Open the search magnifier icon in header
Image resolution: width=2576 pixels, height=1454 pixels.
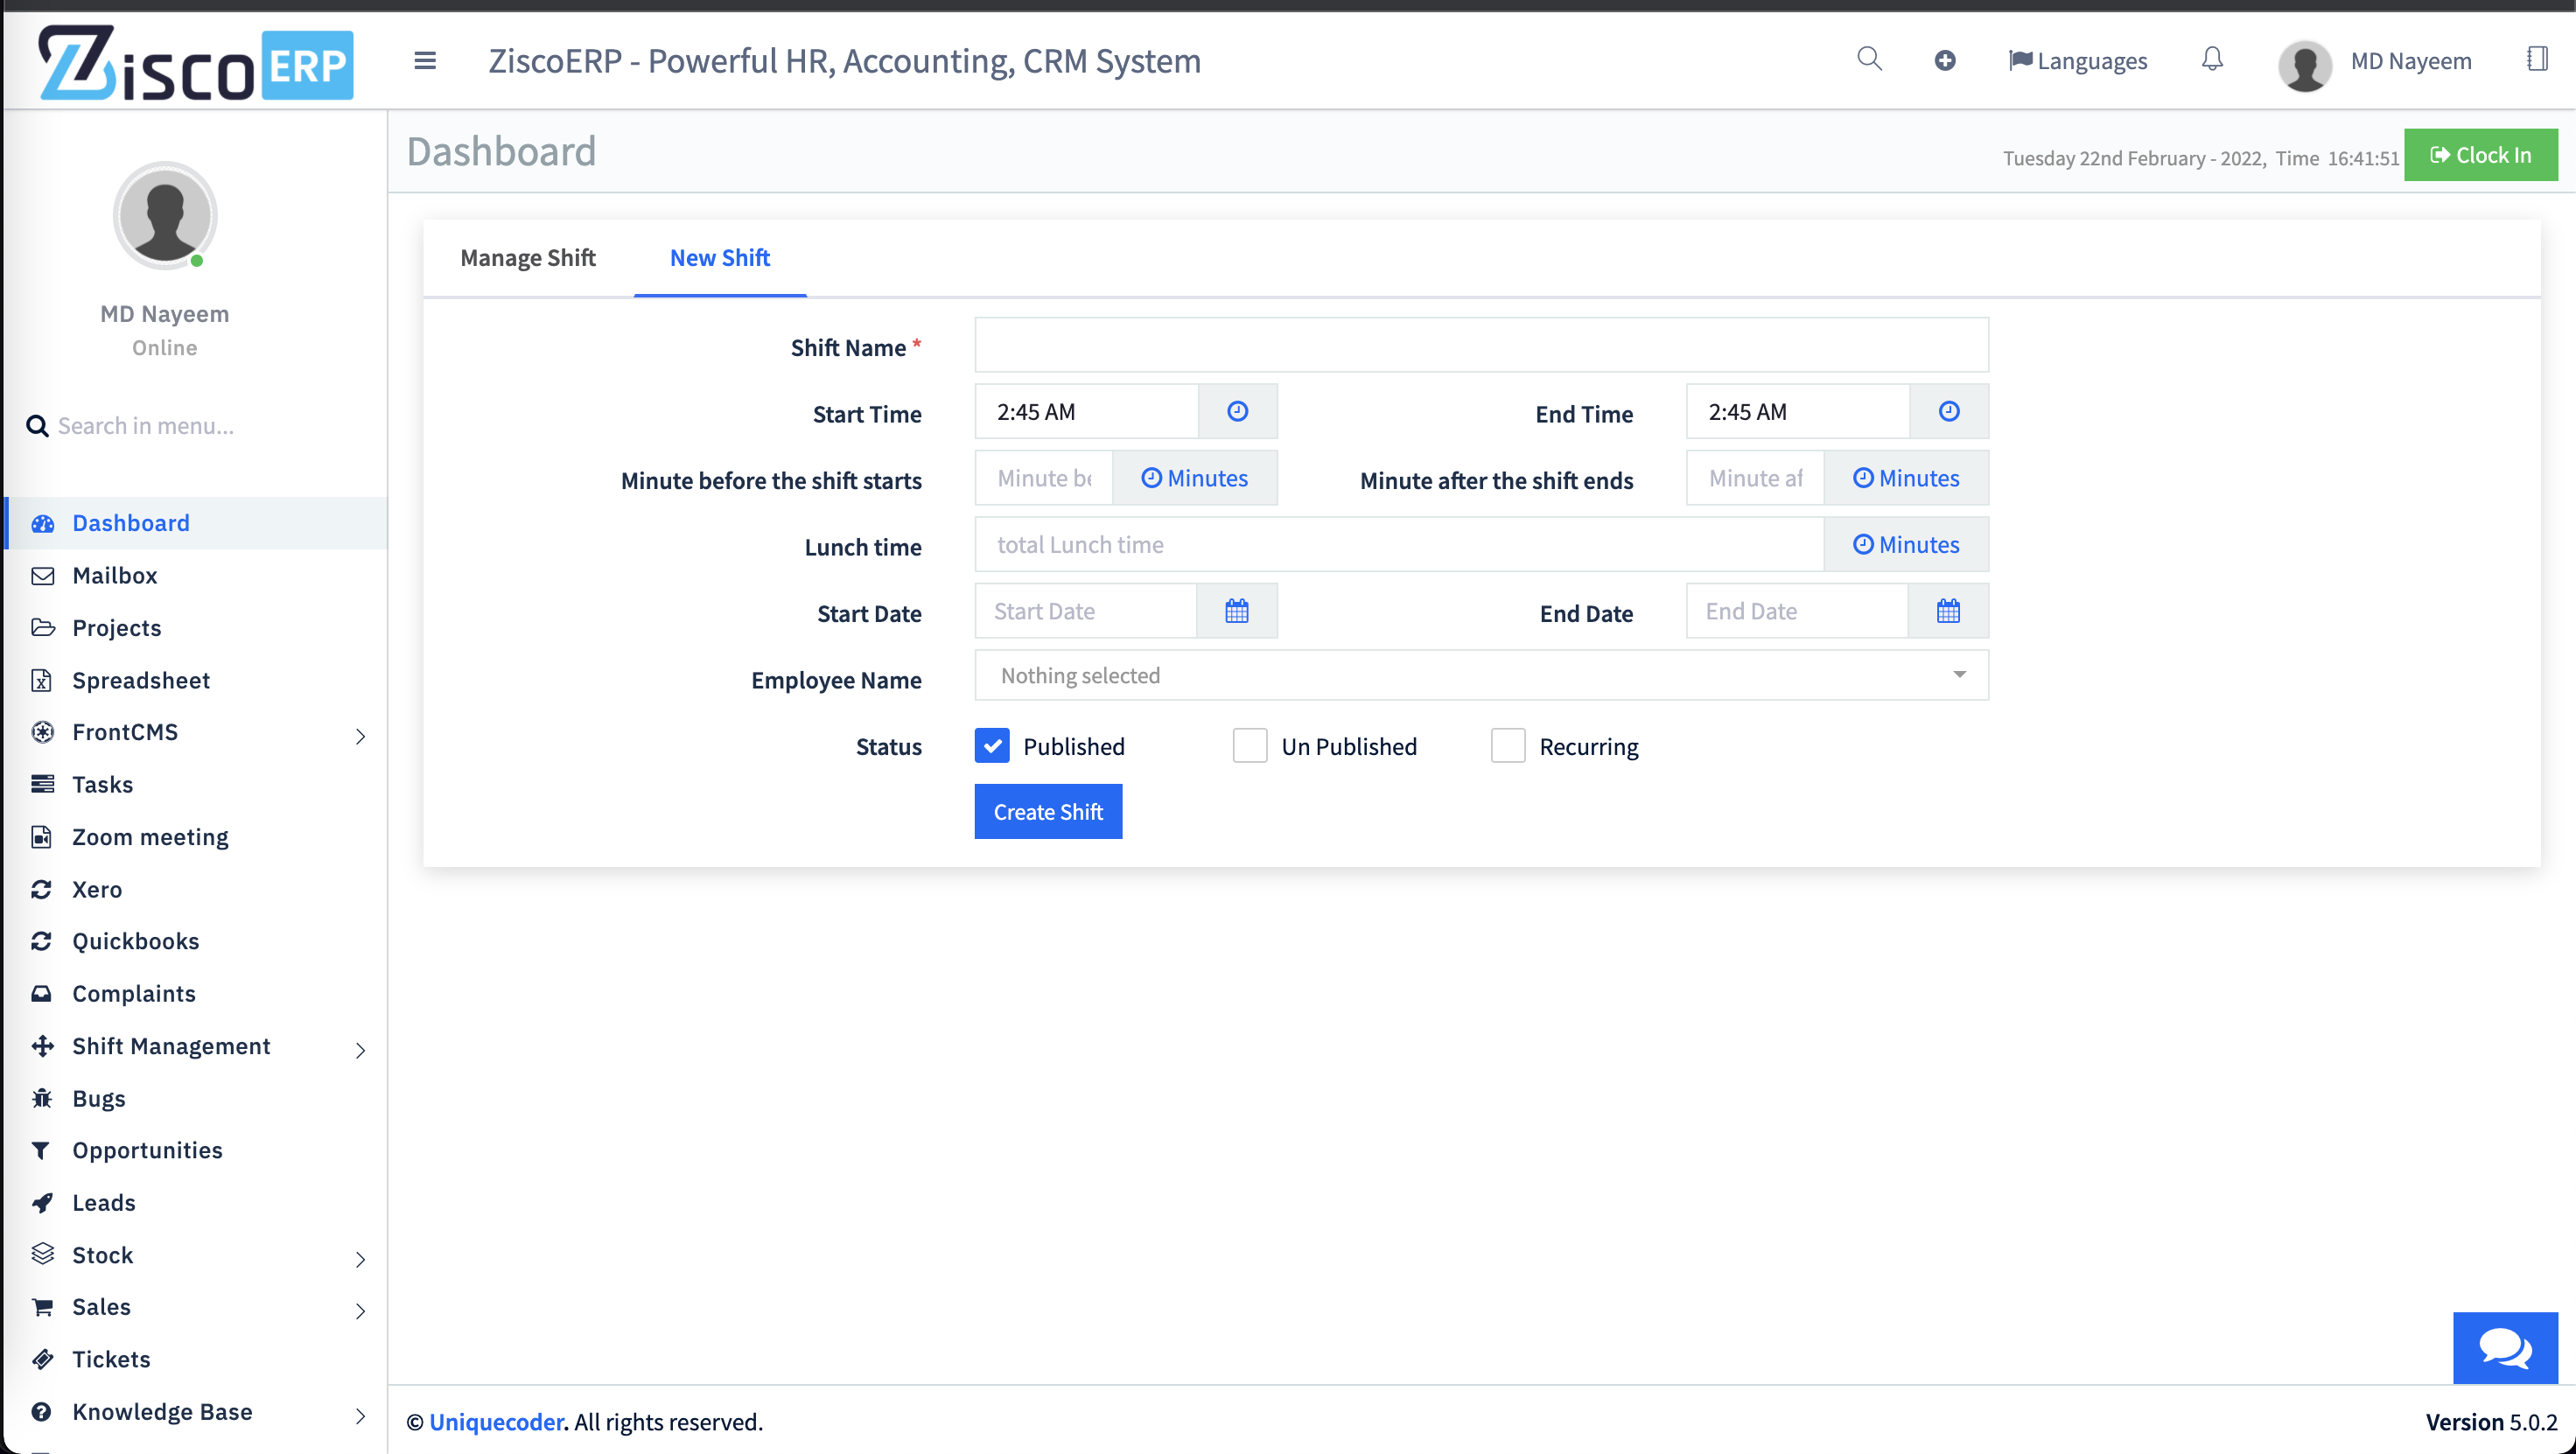(1869, 59)
